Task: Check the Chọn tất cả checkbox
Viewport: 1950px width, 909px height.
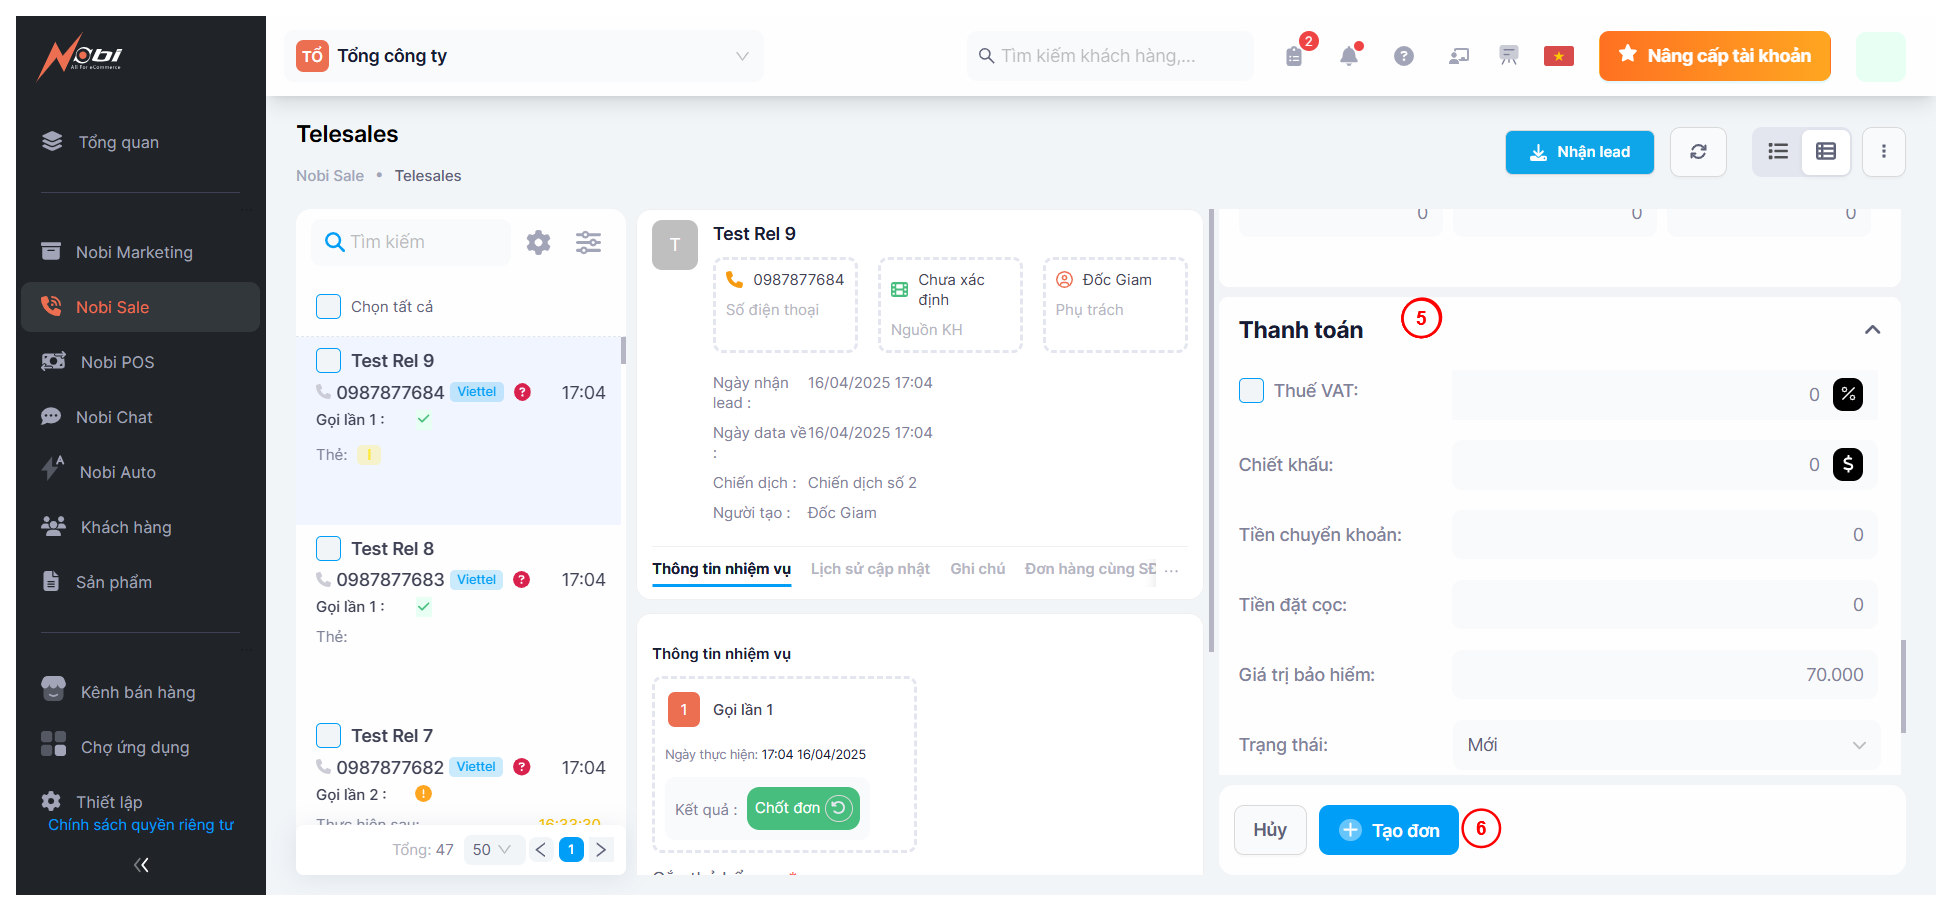Action: click(x=329, y=307)
